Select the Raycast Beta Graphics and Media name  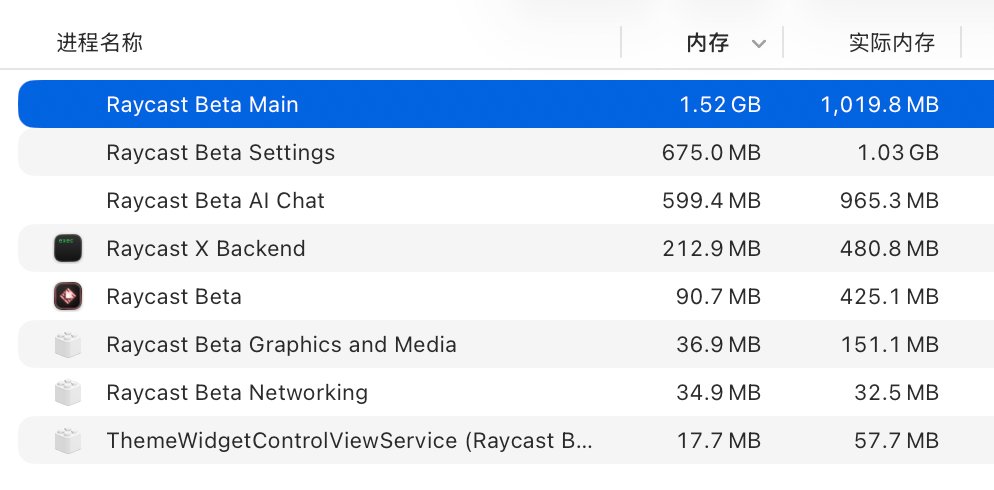(x=281, y=345)
